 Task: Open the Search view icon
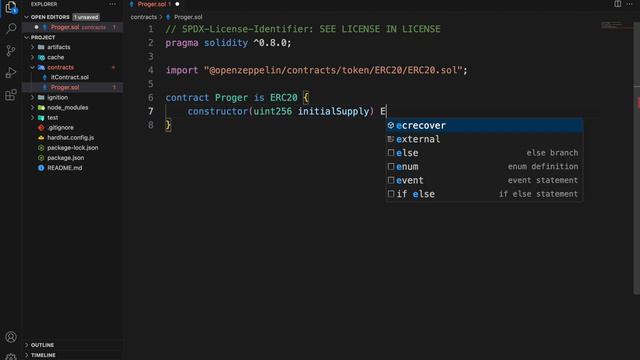click(x=11, y=28)
